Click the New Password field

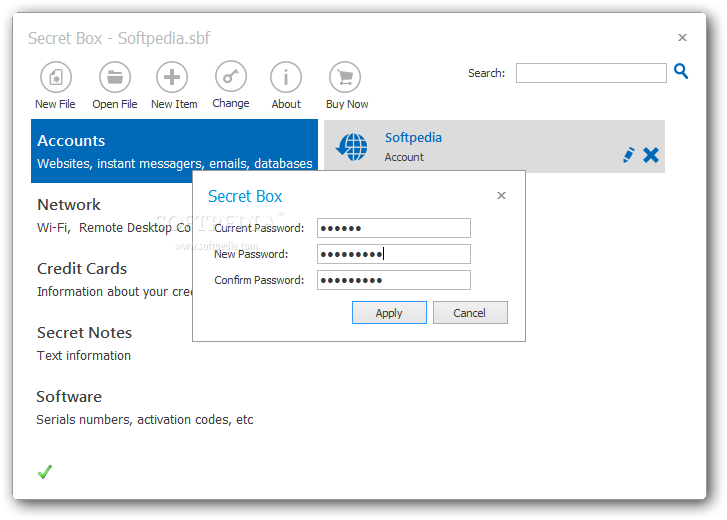[x=394, y=254]
